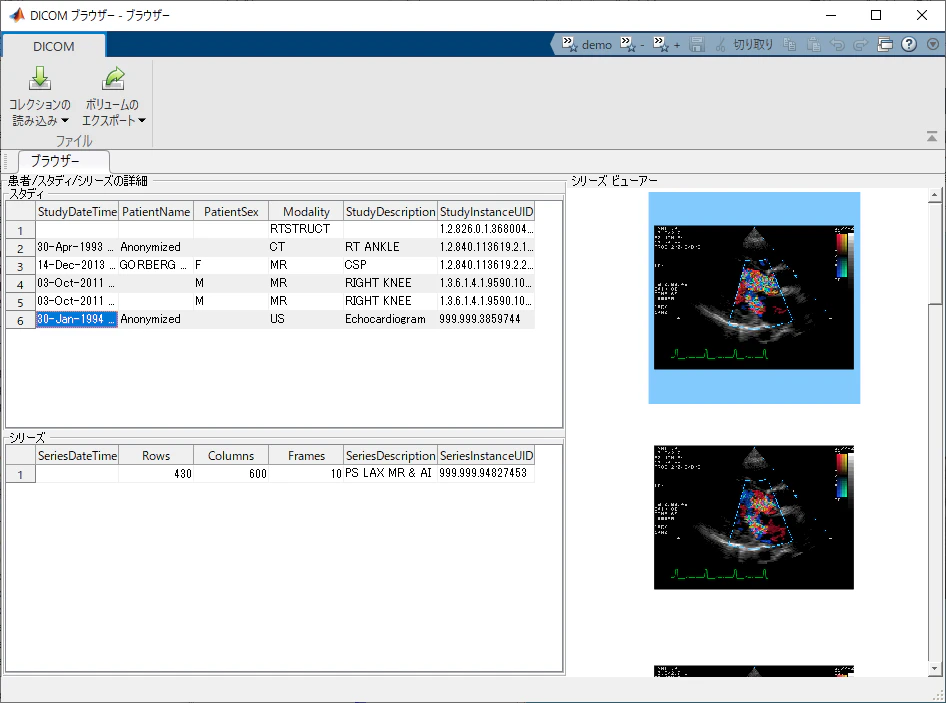Image resolution: width=946 pixels, height=703 pixels.
Task: Click the series viewer vertical scrollbar thumb
Action: pyautogui.click(x=934, y=253)
